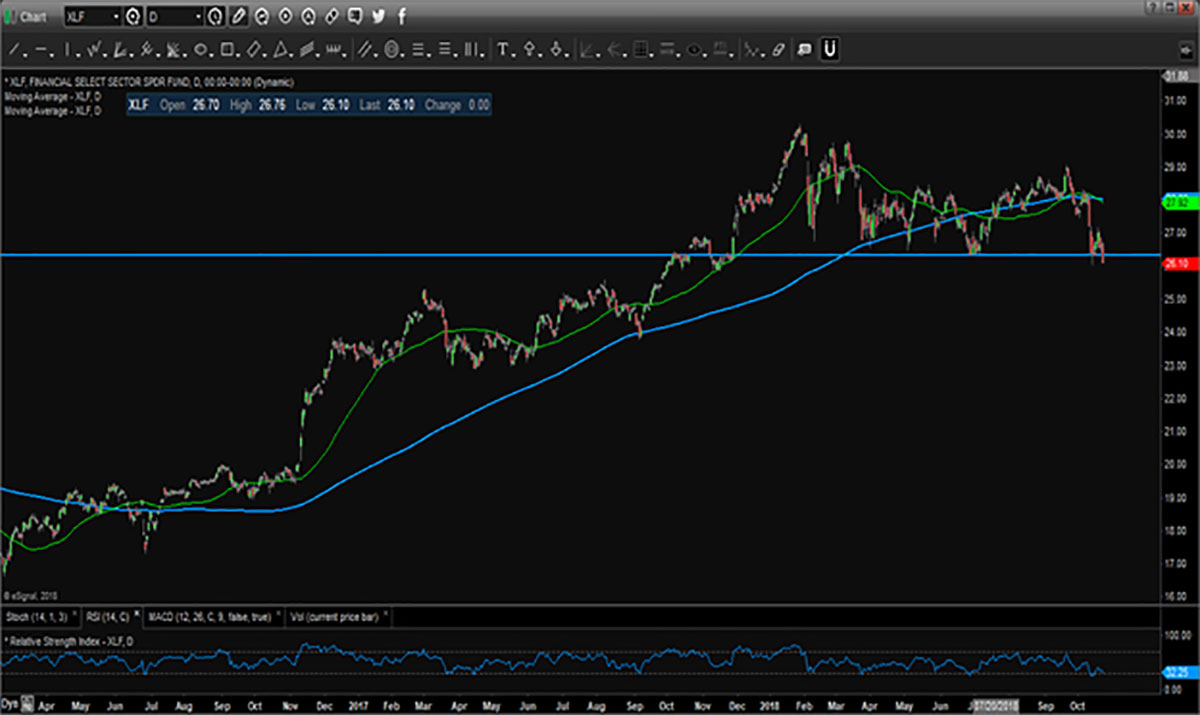The width and height of the screenshot is (1200, 715).
Task: Select the trend line drawing tool
Action: click(x=15, y=49)
